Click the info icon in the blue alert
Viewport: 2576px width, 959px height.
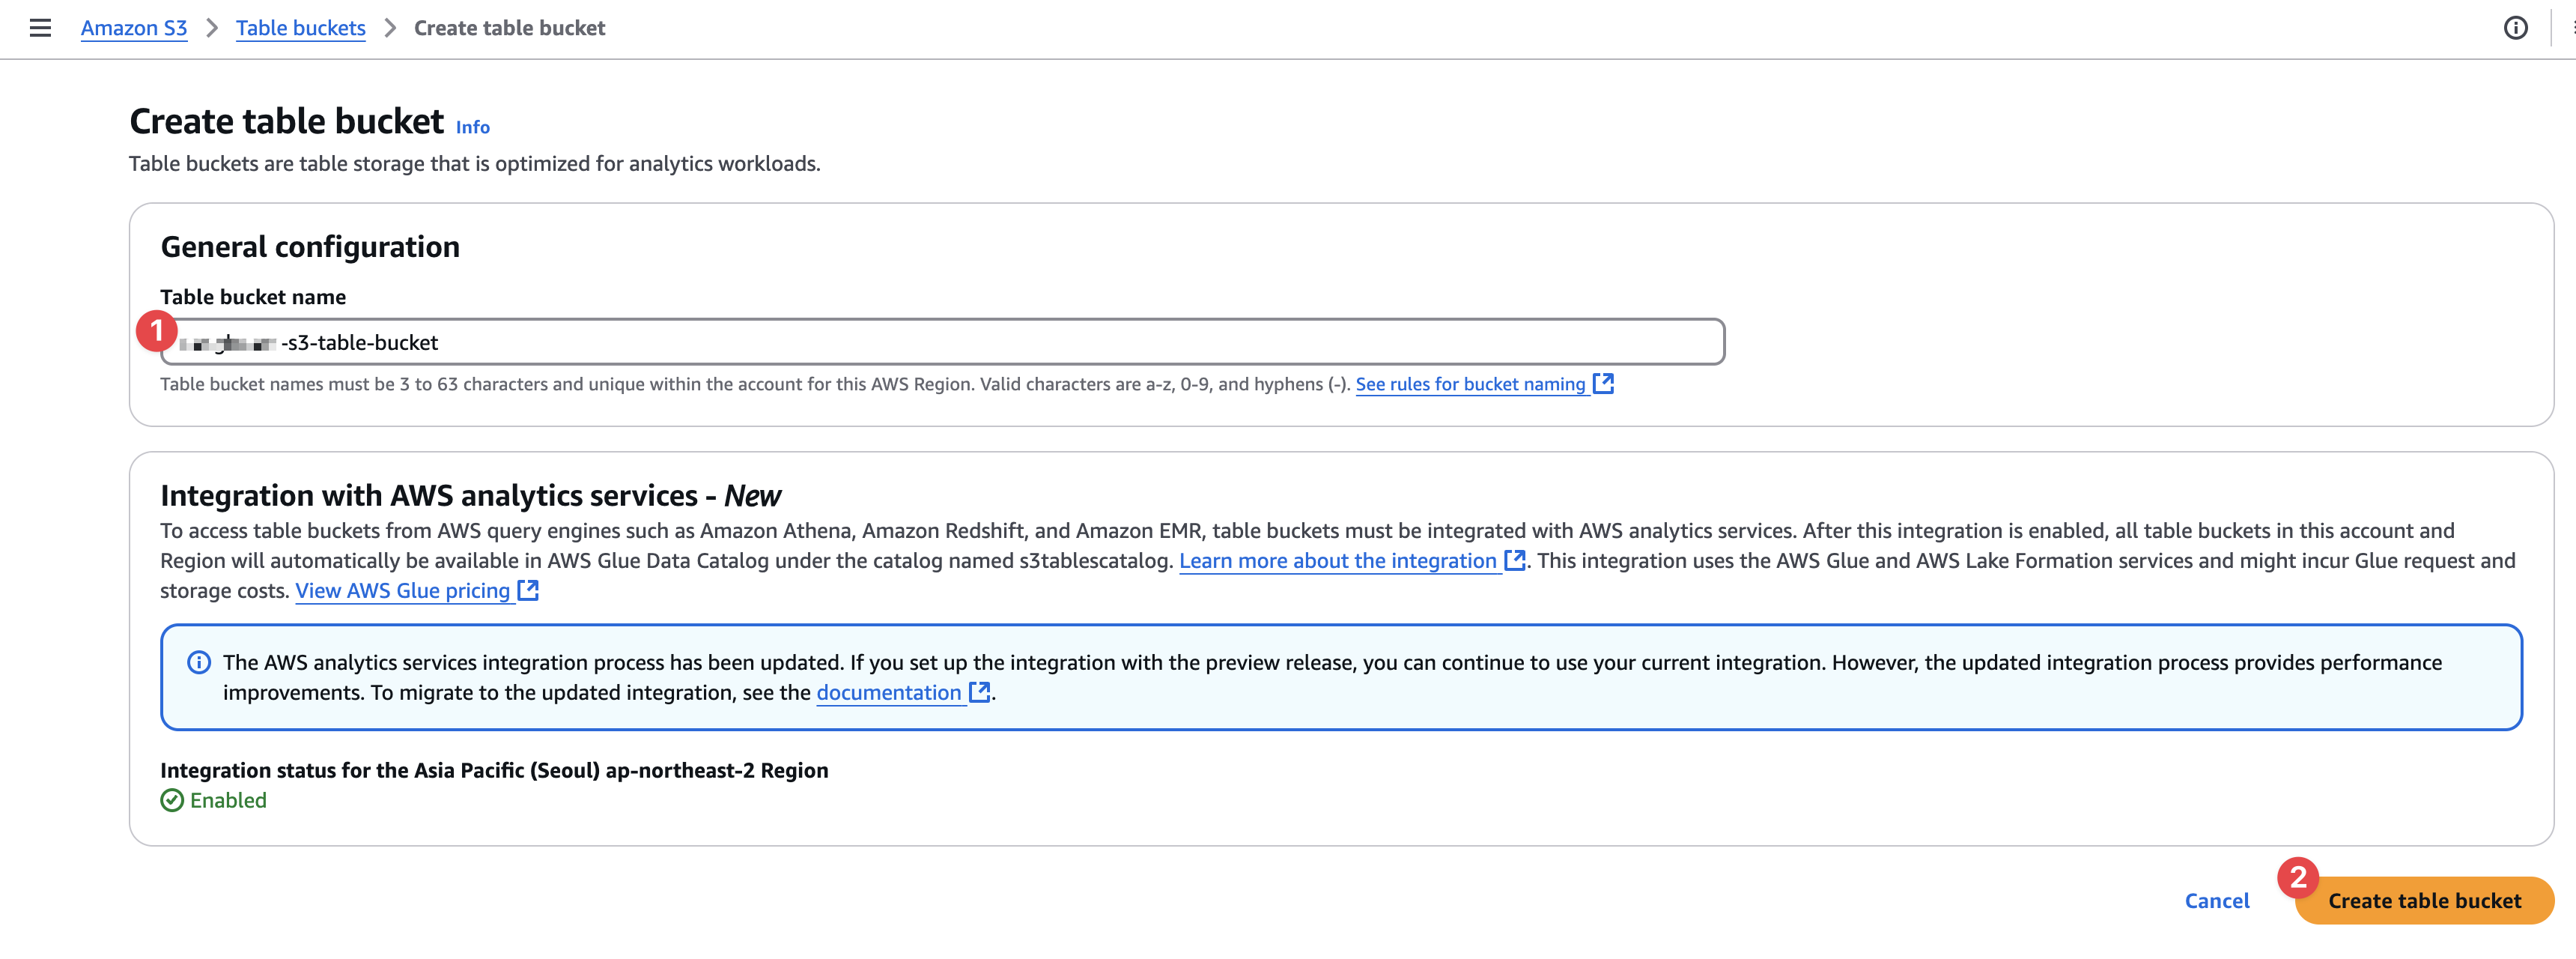(199, 663)
